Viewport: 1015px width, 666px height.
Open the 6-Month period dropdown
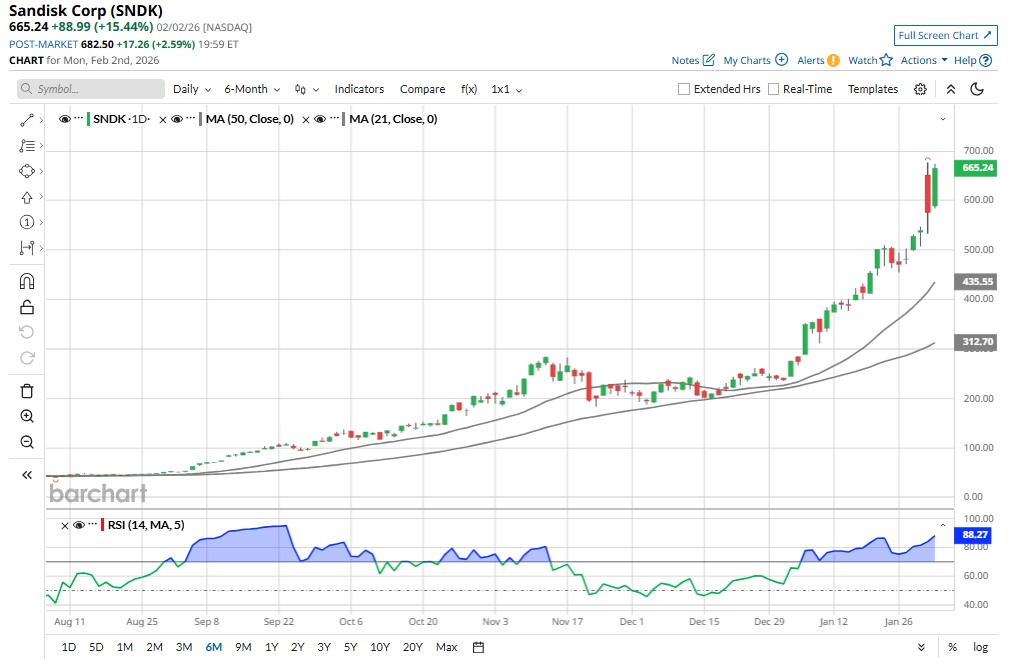point(252,89)
